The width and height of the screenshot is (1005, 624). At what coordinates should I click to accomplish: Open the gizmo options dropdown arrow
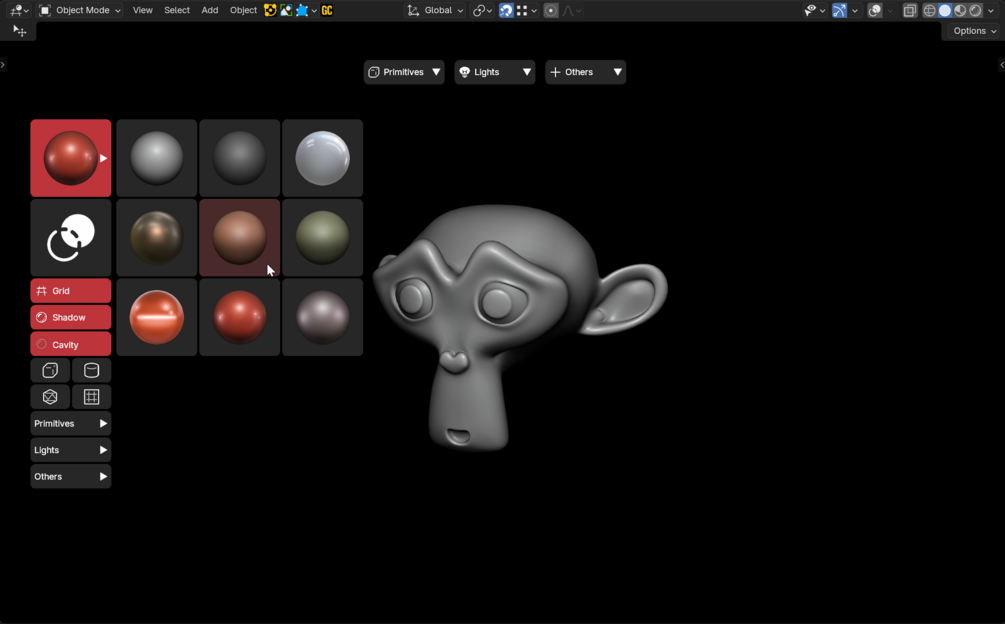pyautogui.click(x=854, y=11)
